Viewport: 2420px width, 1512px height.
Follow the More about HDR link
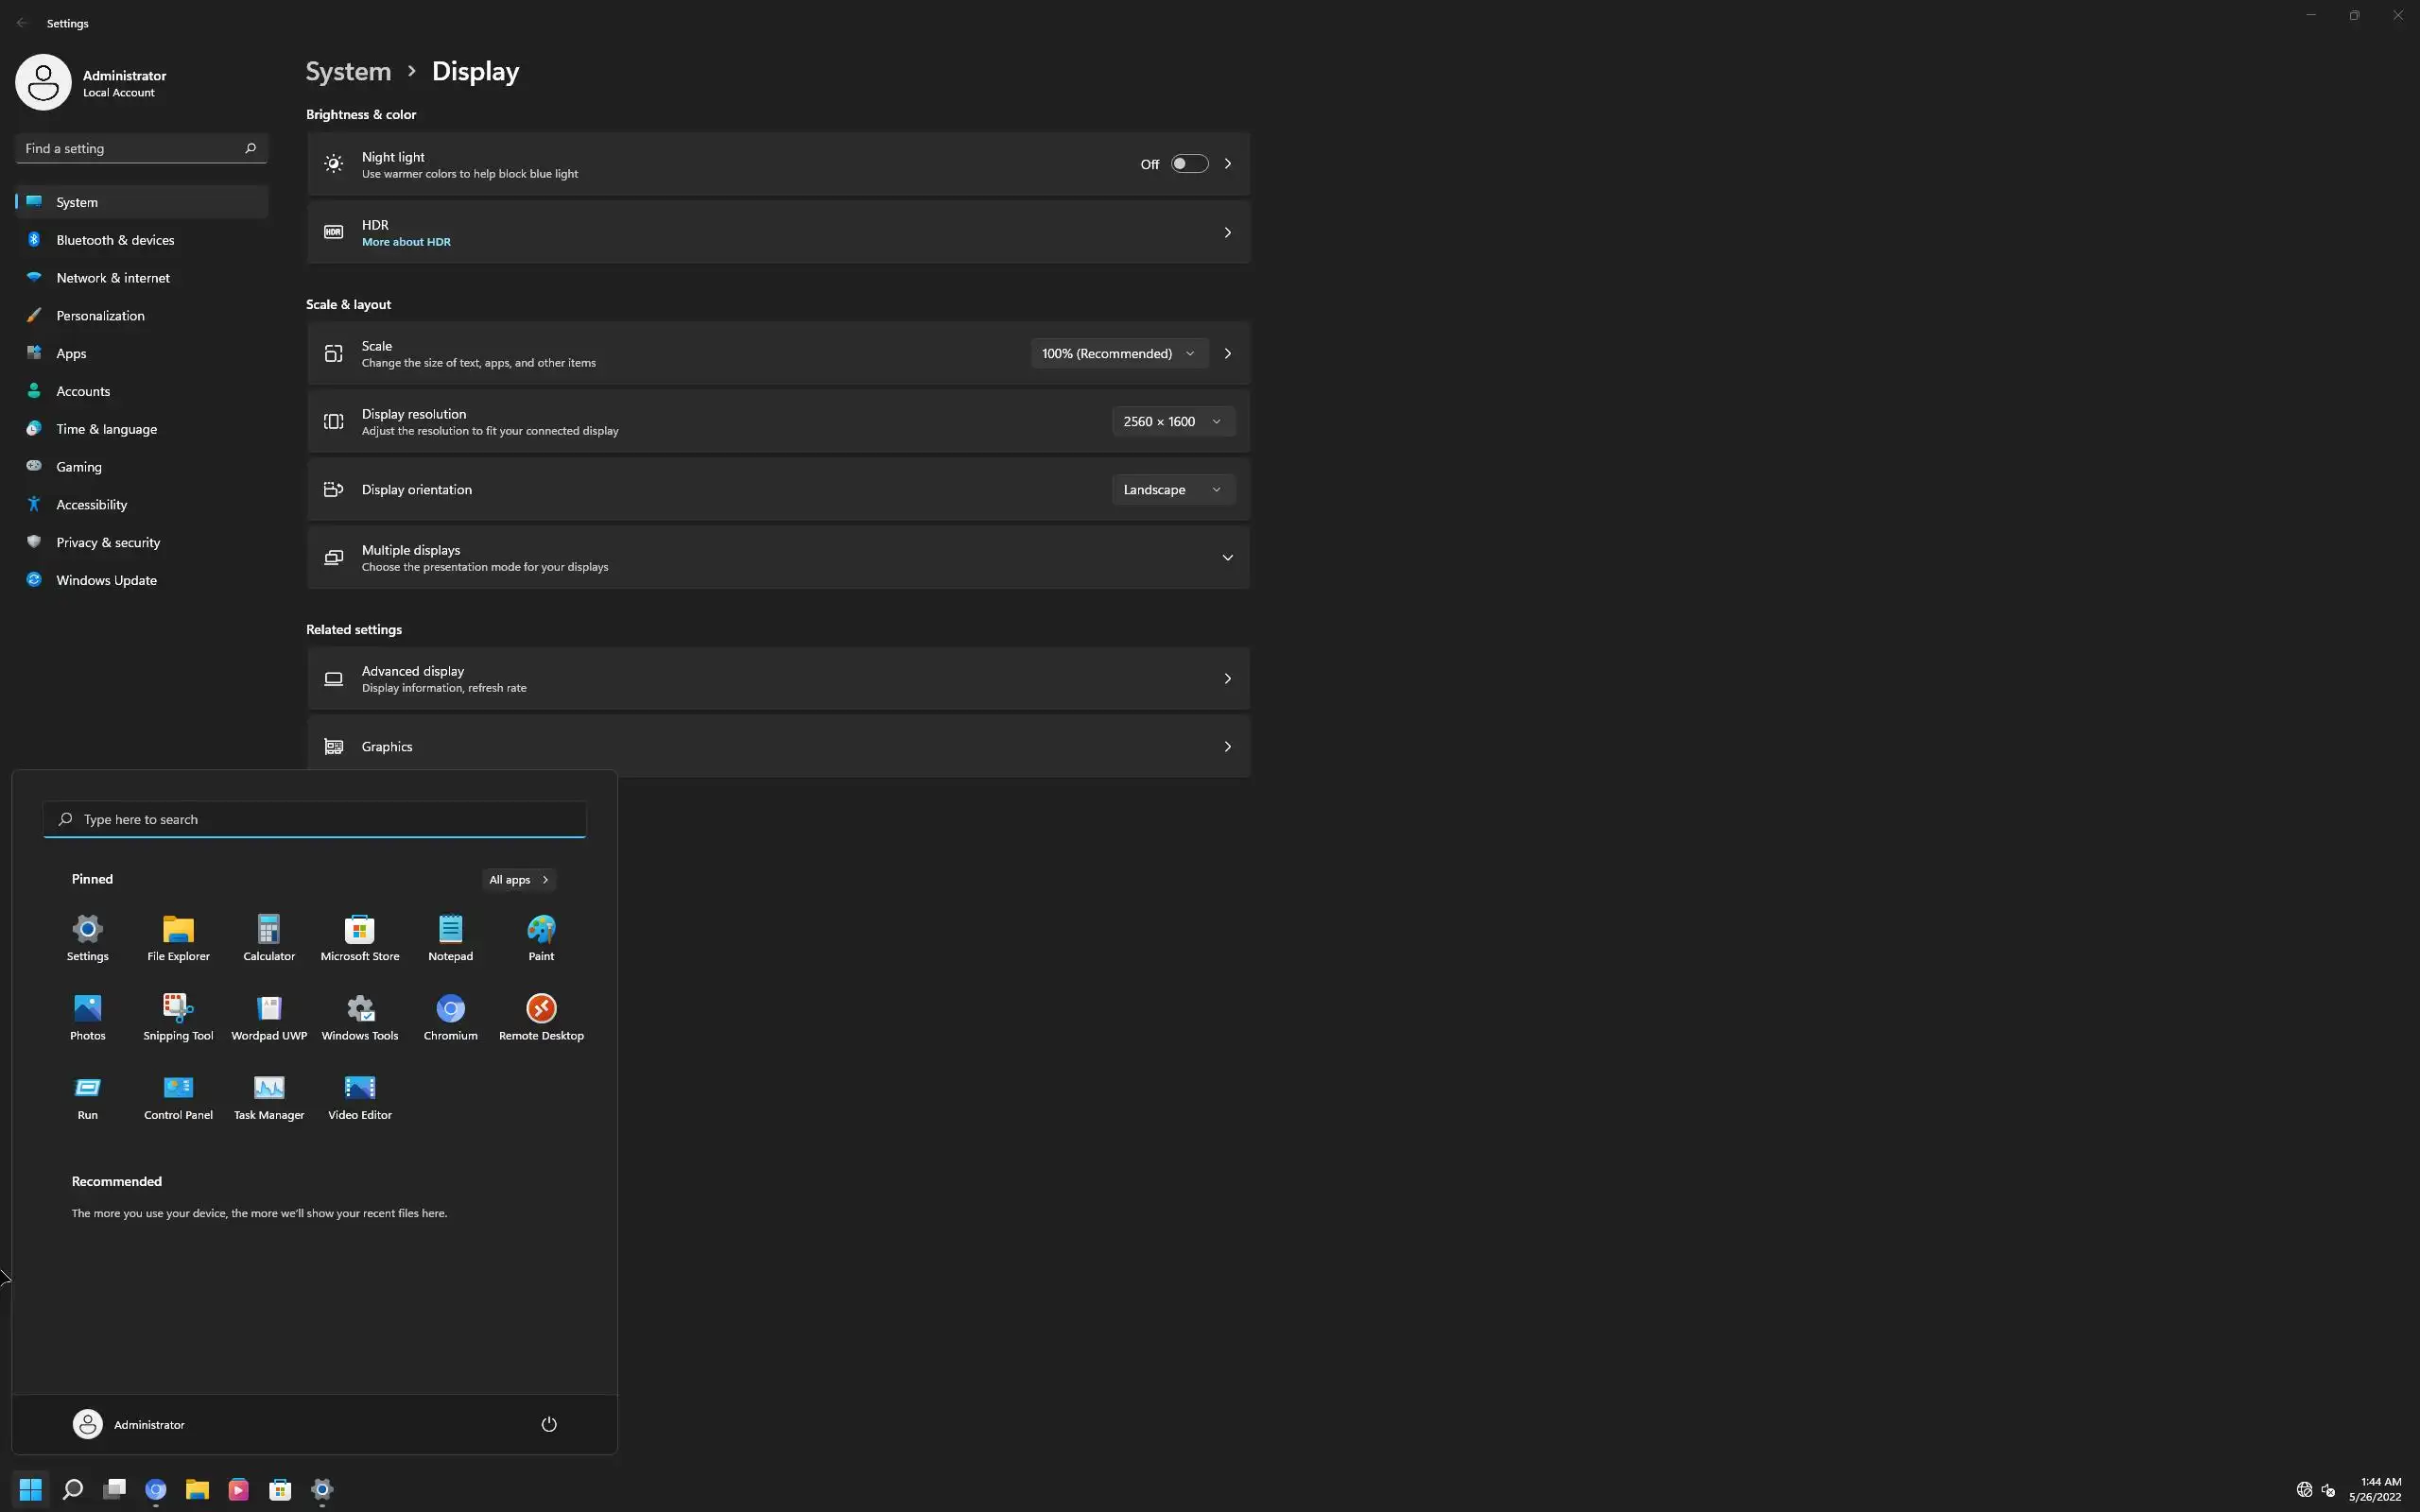[x=406, y=242]
